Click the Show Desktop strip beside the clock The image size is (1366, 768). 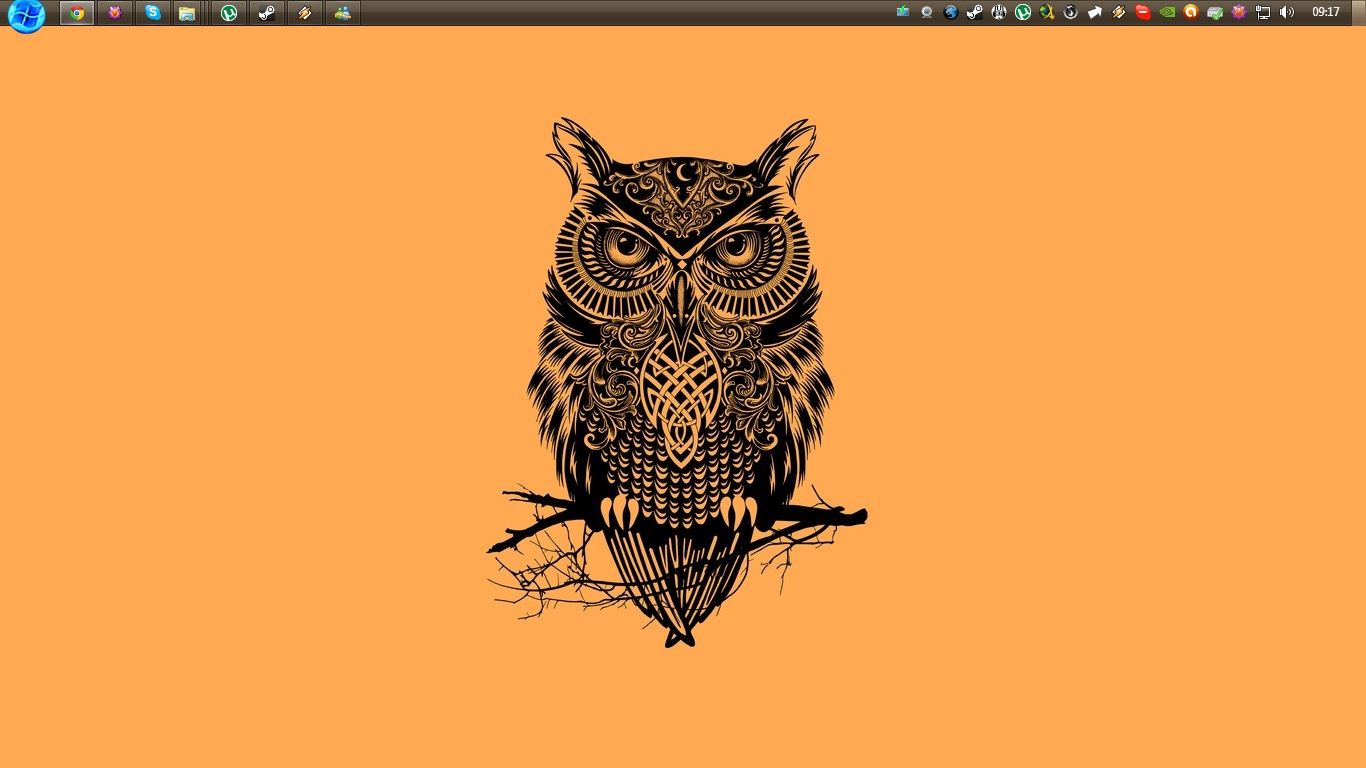[1360, 13]
